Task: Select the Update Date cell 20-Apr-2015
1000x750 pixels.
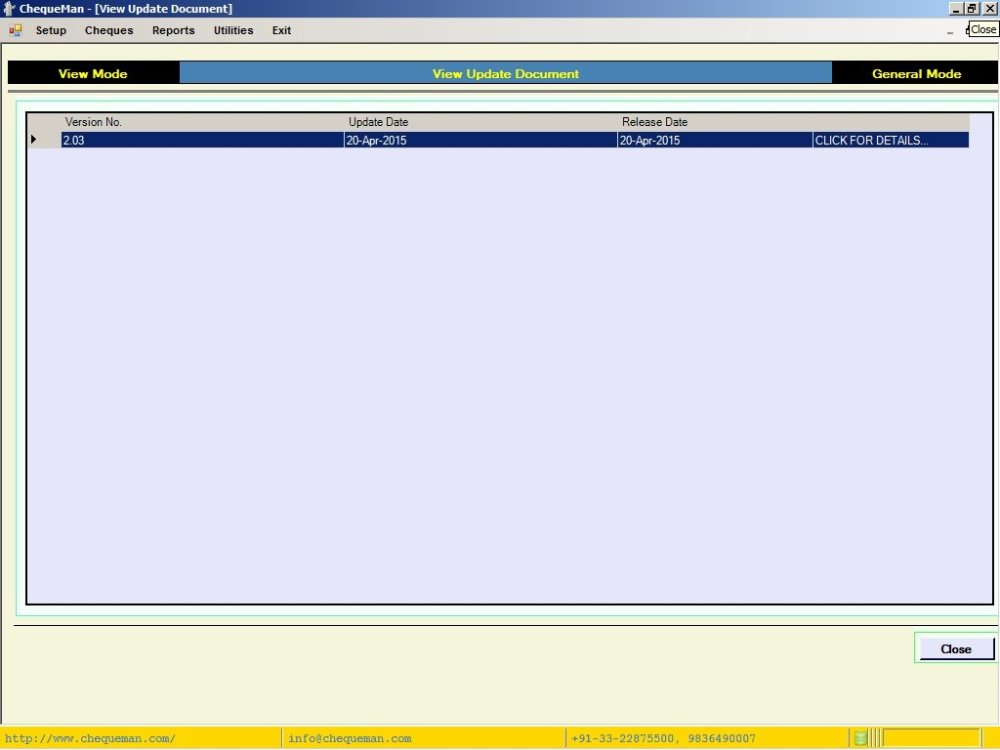Action: click(x=480, y=140)
